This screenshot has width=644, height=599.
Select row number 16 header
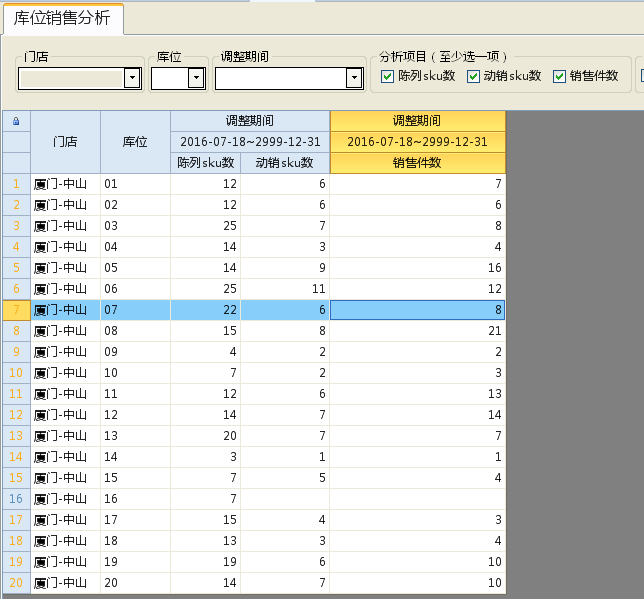[16, 499]
